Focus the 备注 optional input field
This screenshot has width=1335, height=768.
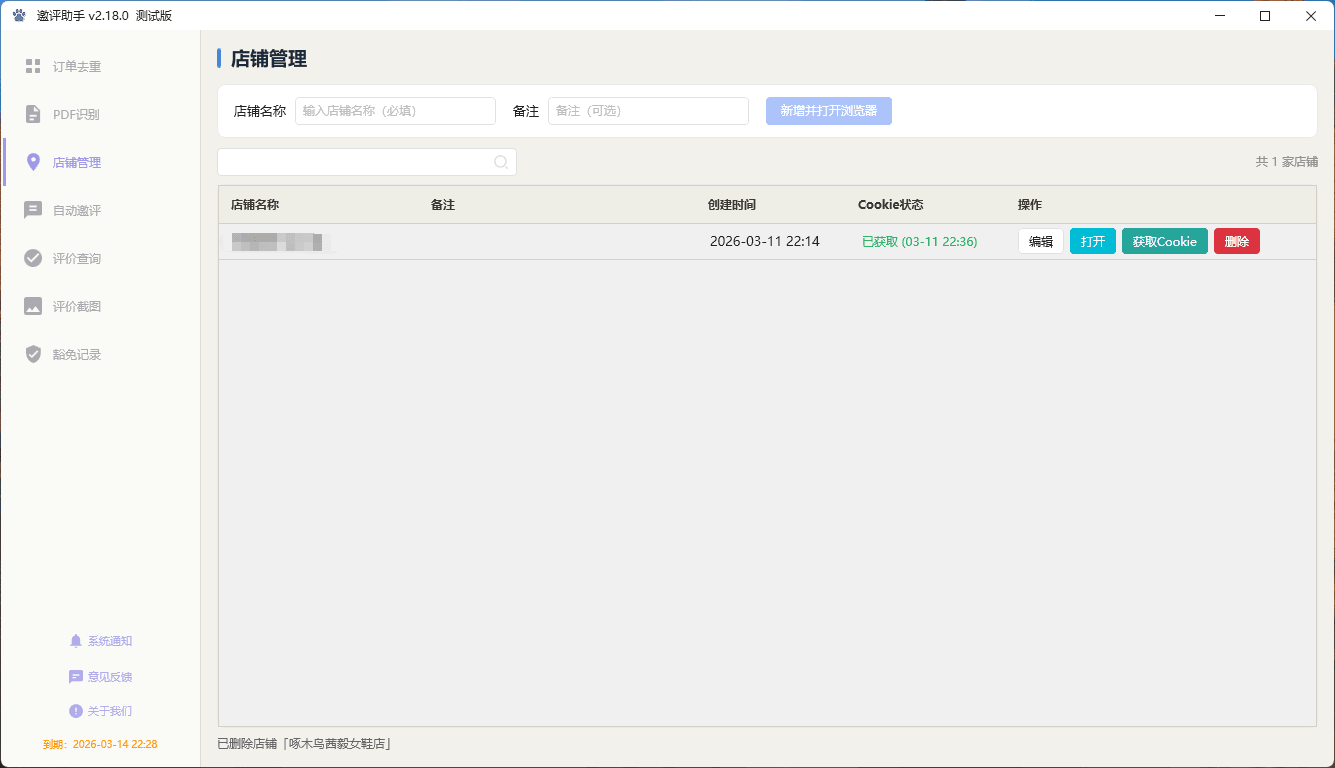click(648, 111)
